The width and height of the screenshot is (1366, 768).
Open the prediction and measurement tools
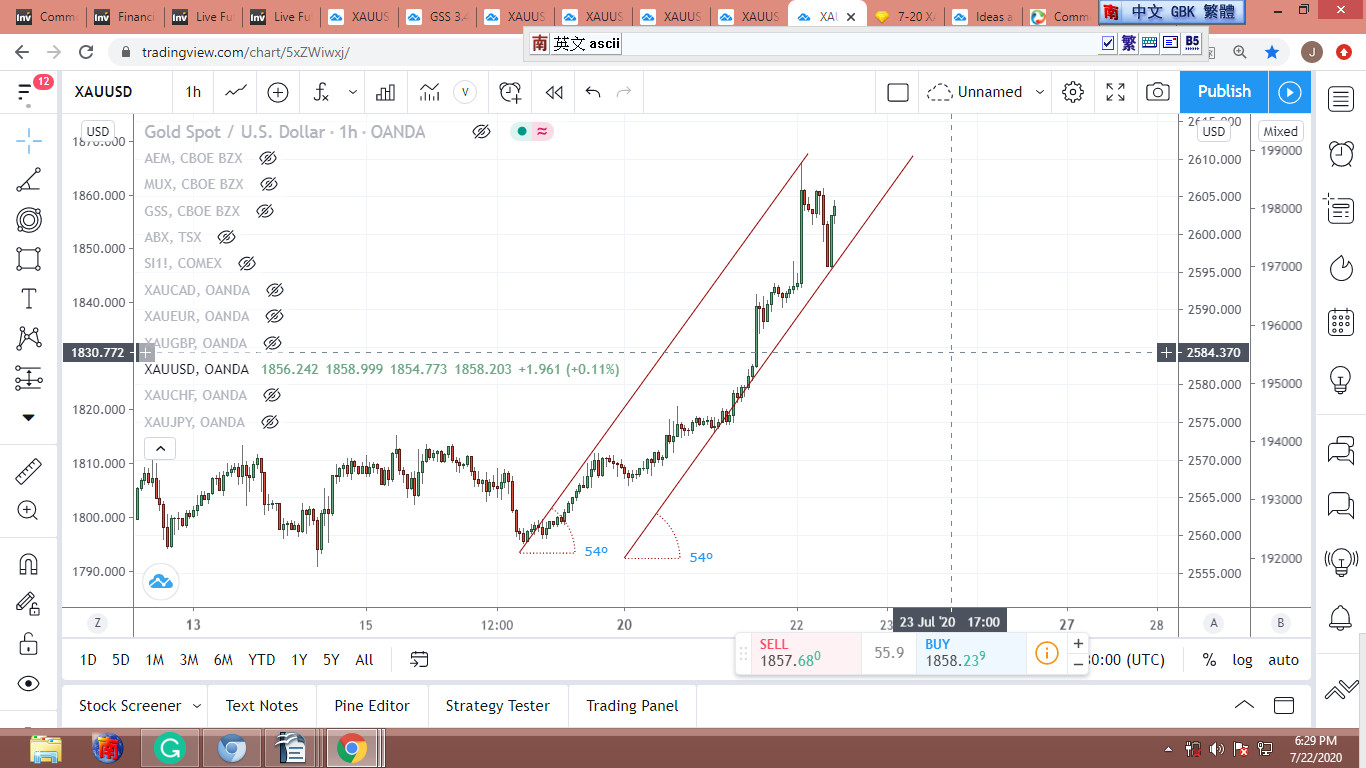point(29,378)
